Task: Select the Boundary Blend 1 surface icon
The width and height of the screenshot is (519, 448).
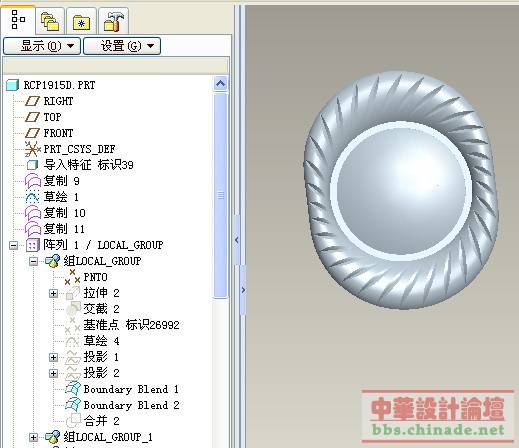Action: coord(73,389)
